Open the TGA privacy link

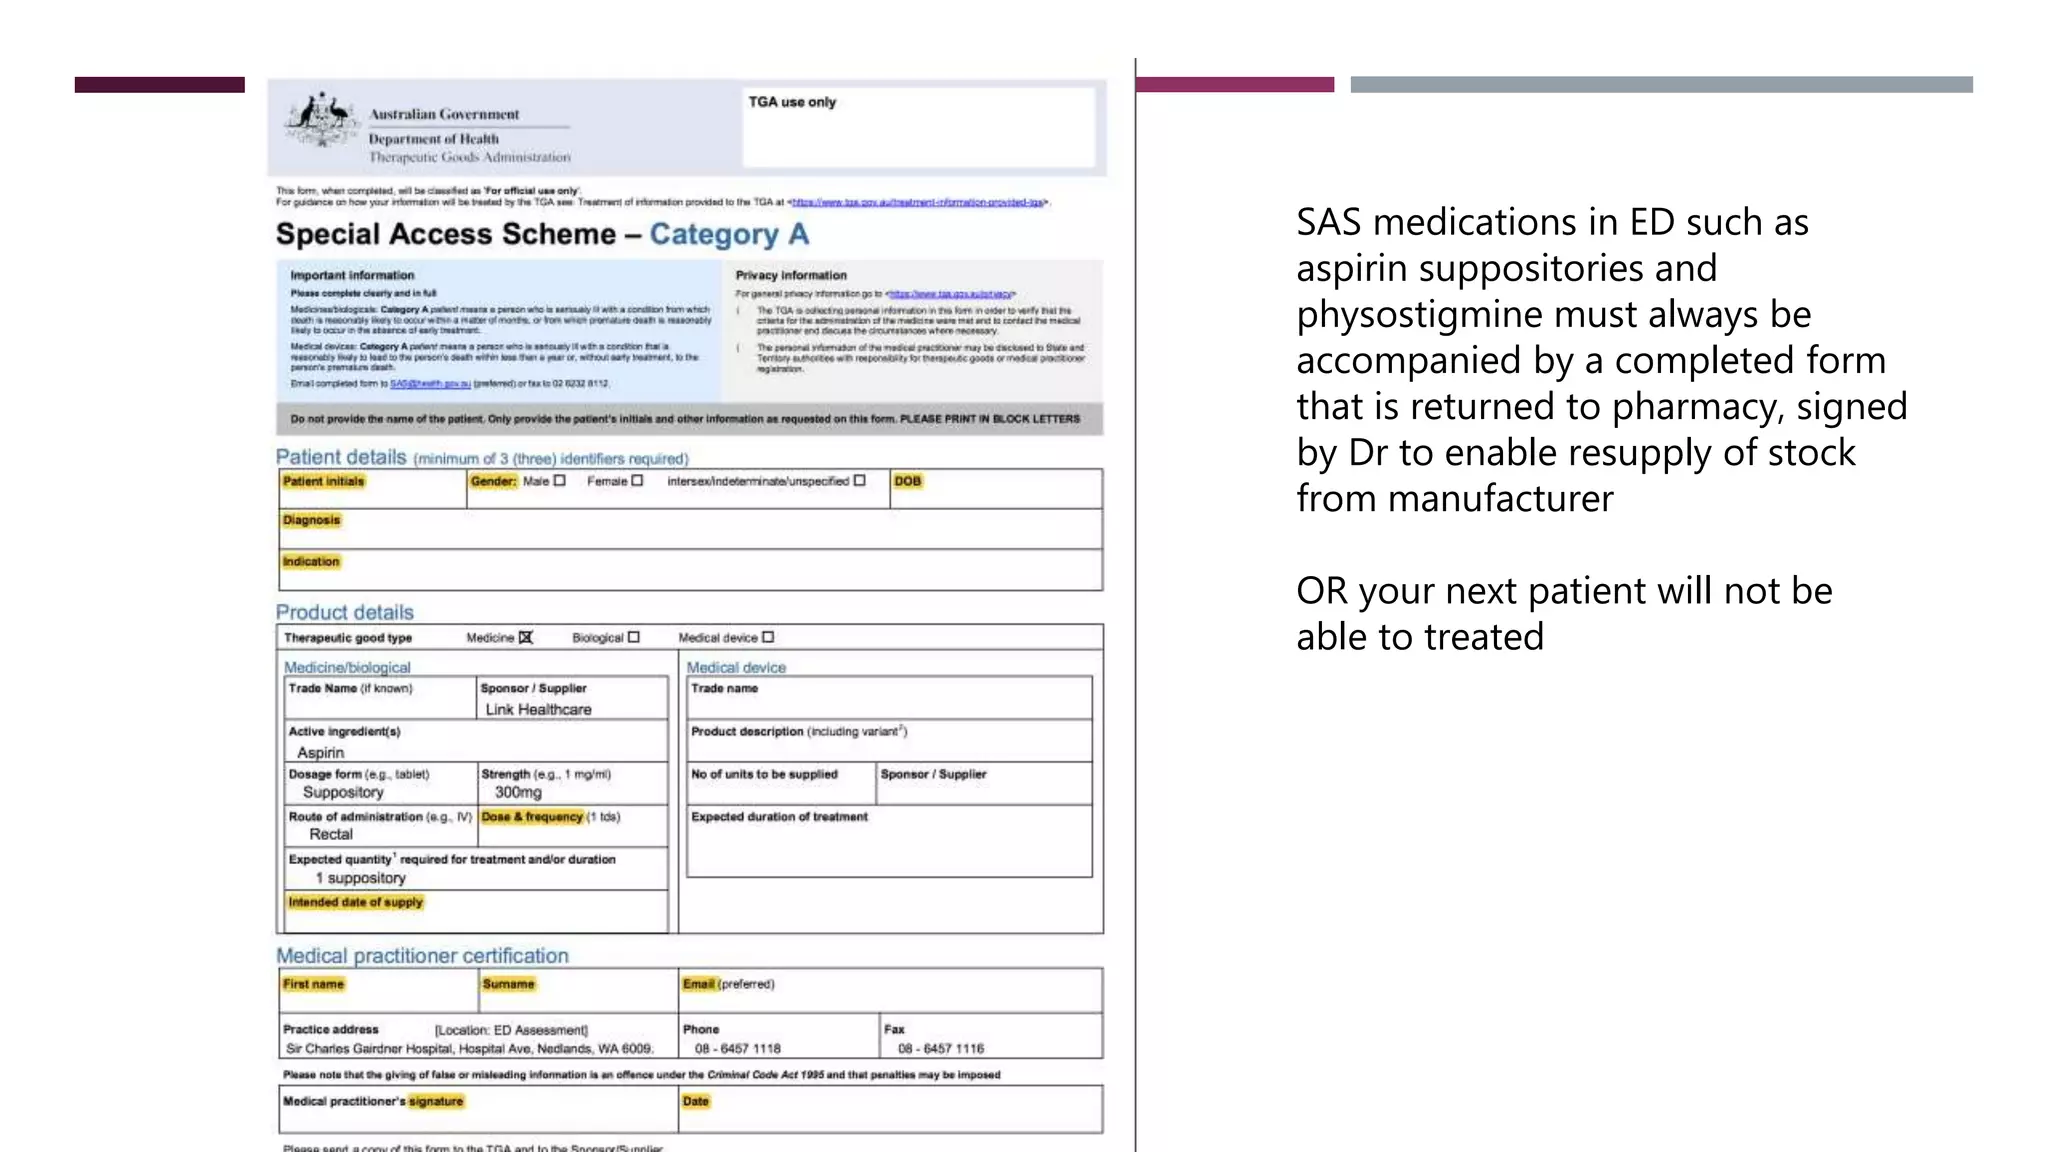click(950, 294)
